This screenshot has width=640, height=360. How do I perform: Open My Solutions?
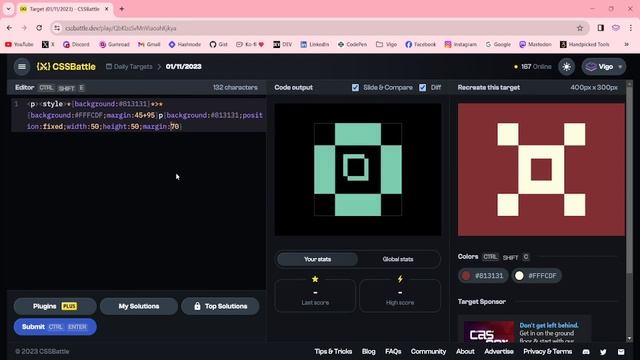[139, 306]
